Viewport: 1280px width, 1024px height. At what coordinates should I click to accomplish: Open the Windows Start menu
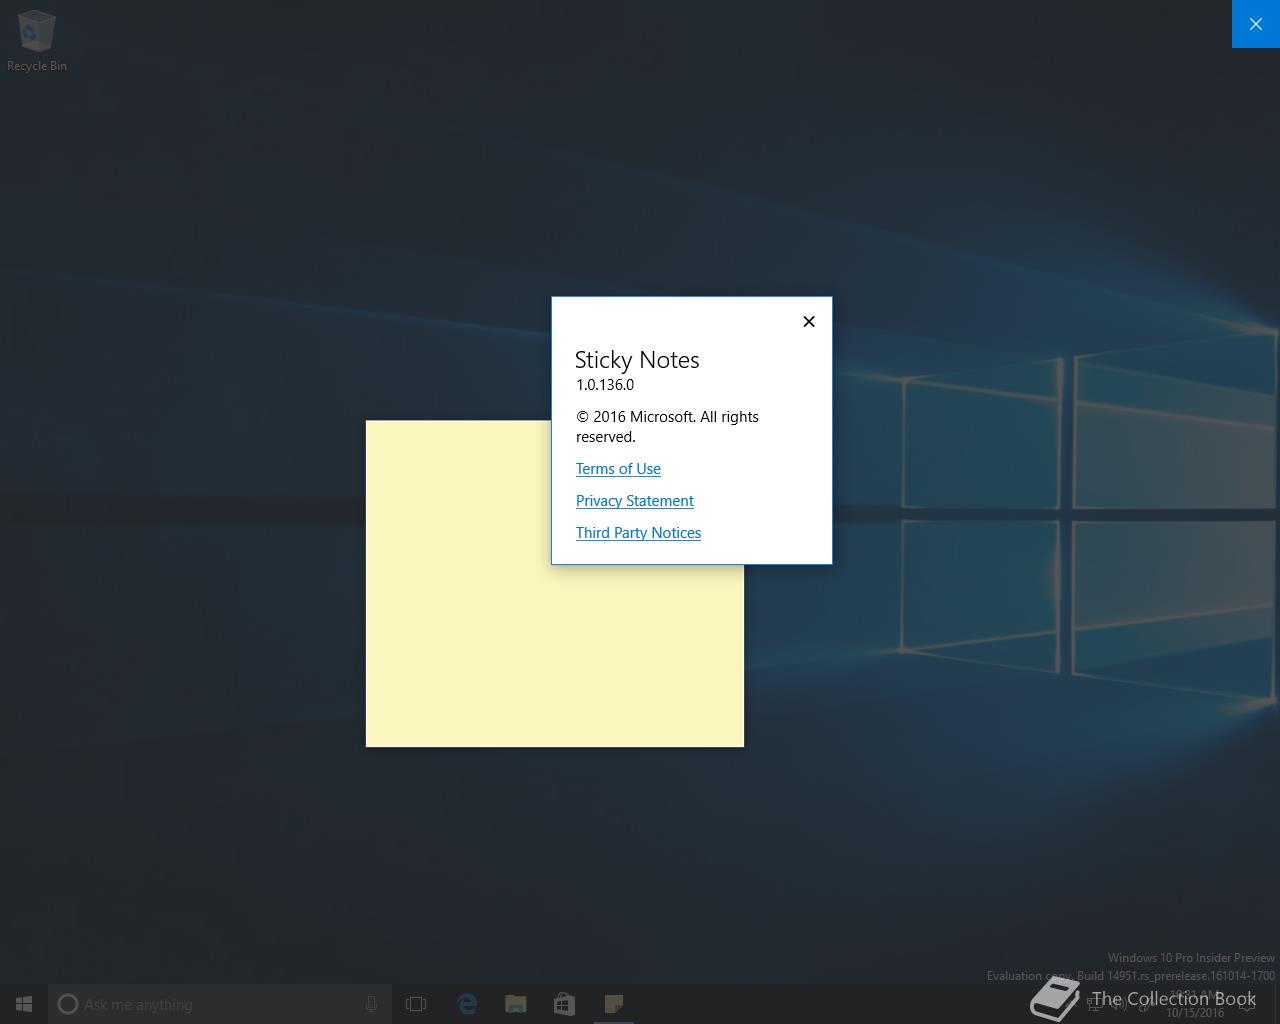(x=24, y=1004)
